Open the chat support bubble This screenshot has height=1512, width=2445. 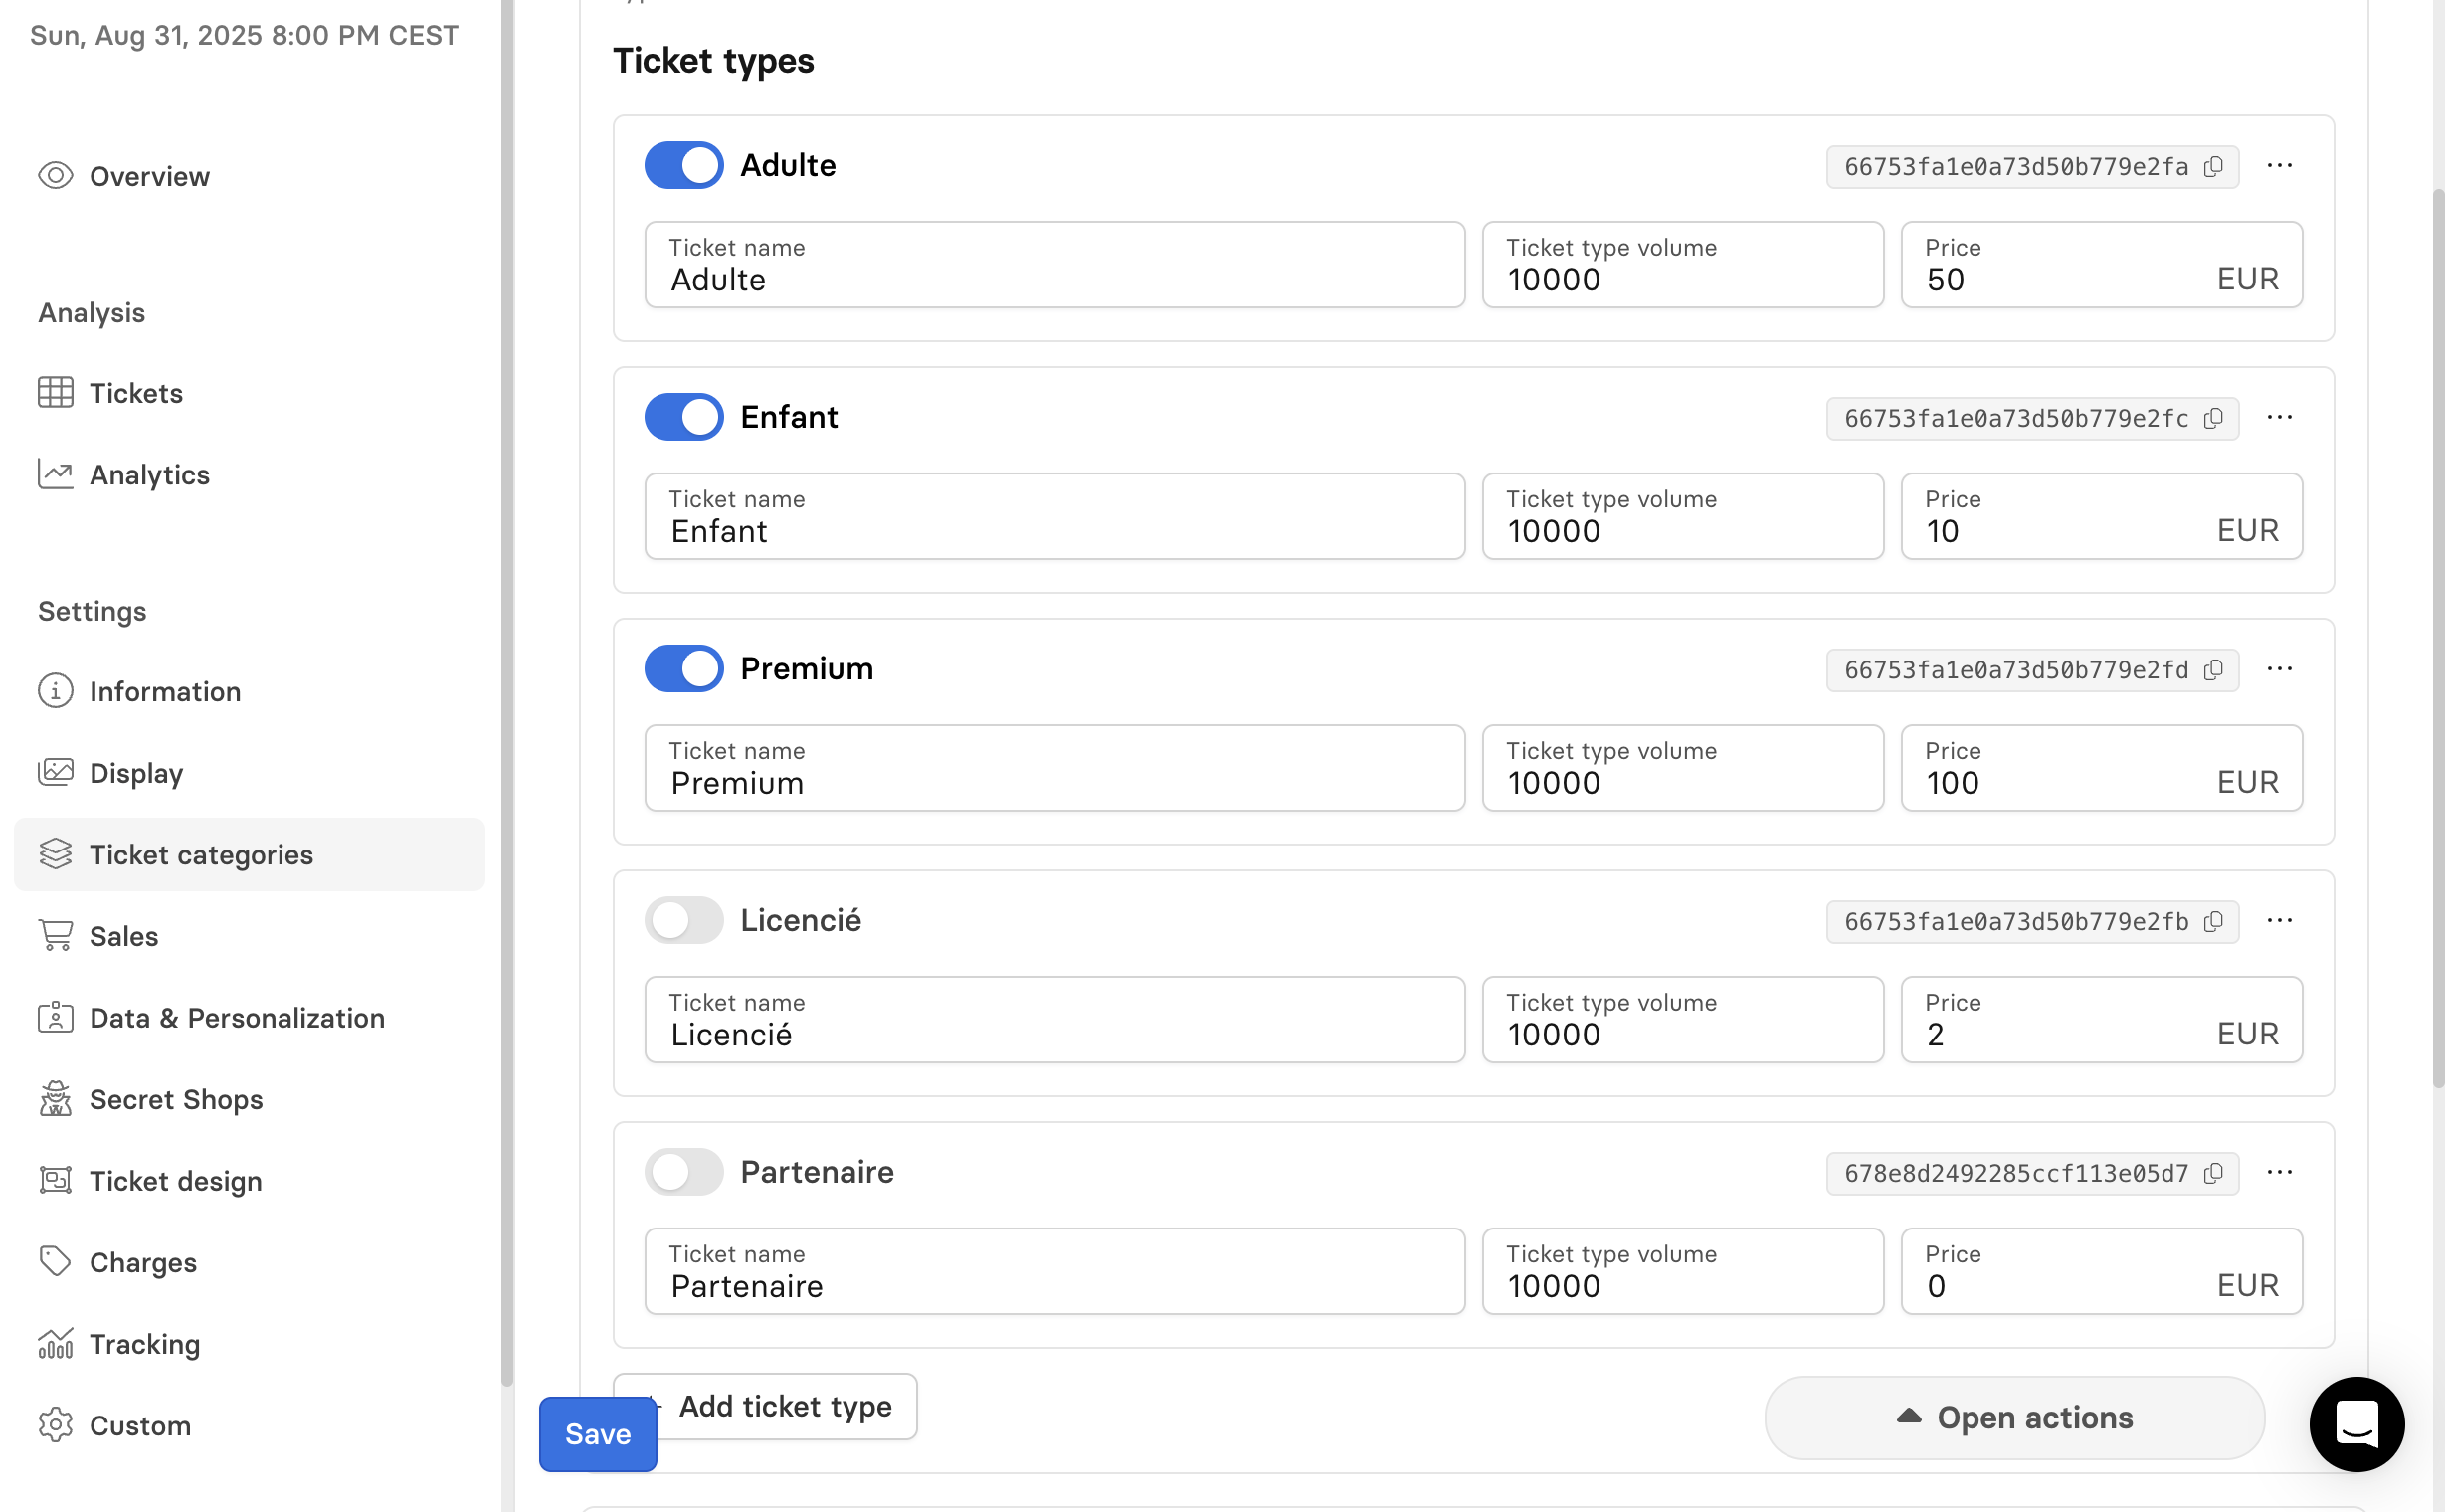[x=2355, y=1423]
